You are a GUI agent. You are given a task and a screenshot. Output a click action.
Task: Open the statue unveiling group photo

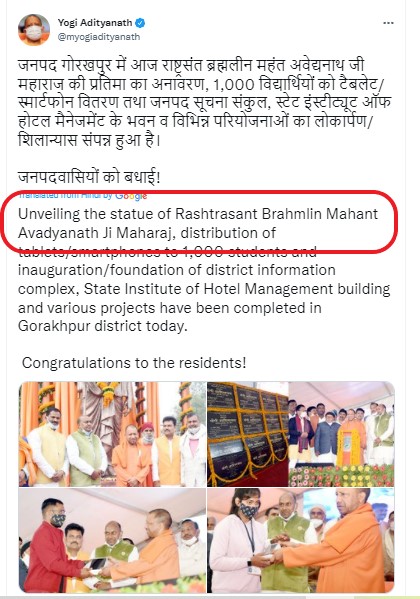tap(112, 434)
